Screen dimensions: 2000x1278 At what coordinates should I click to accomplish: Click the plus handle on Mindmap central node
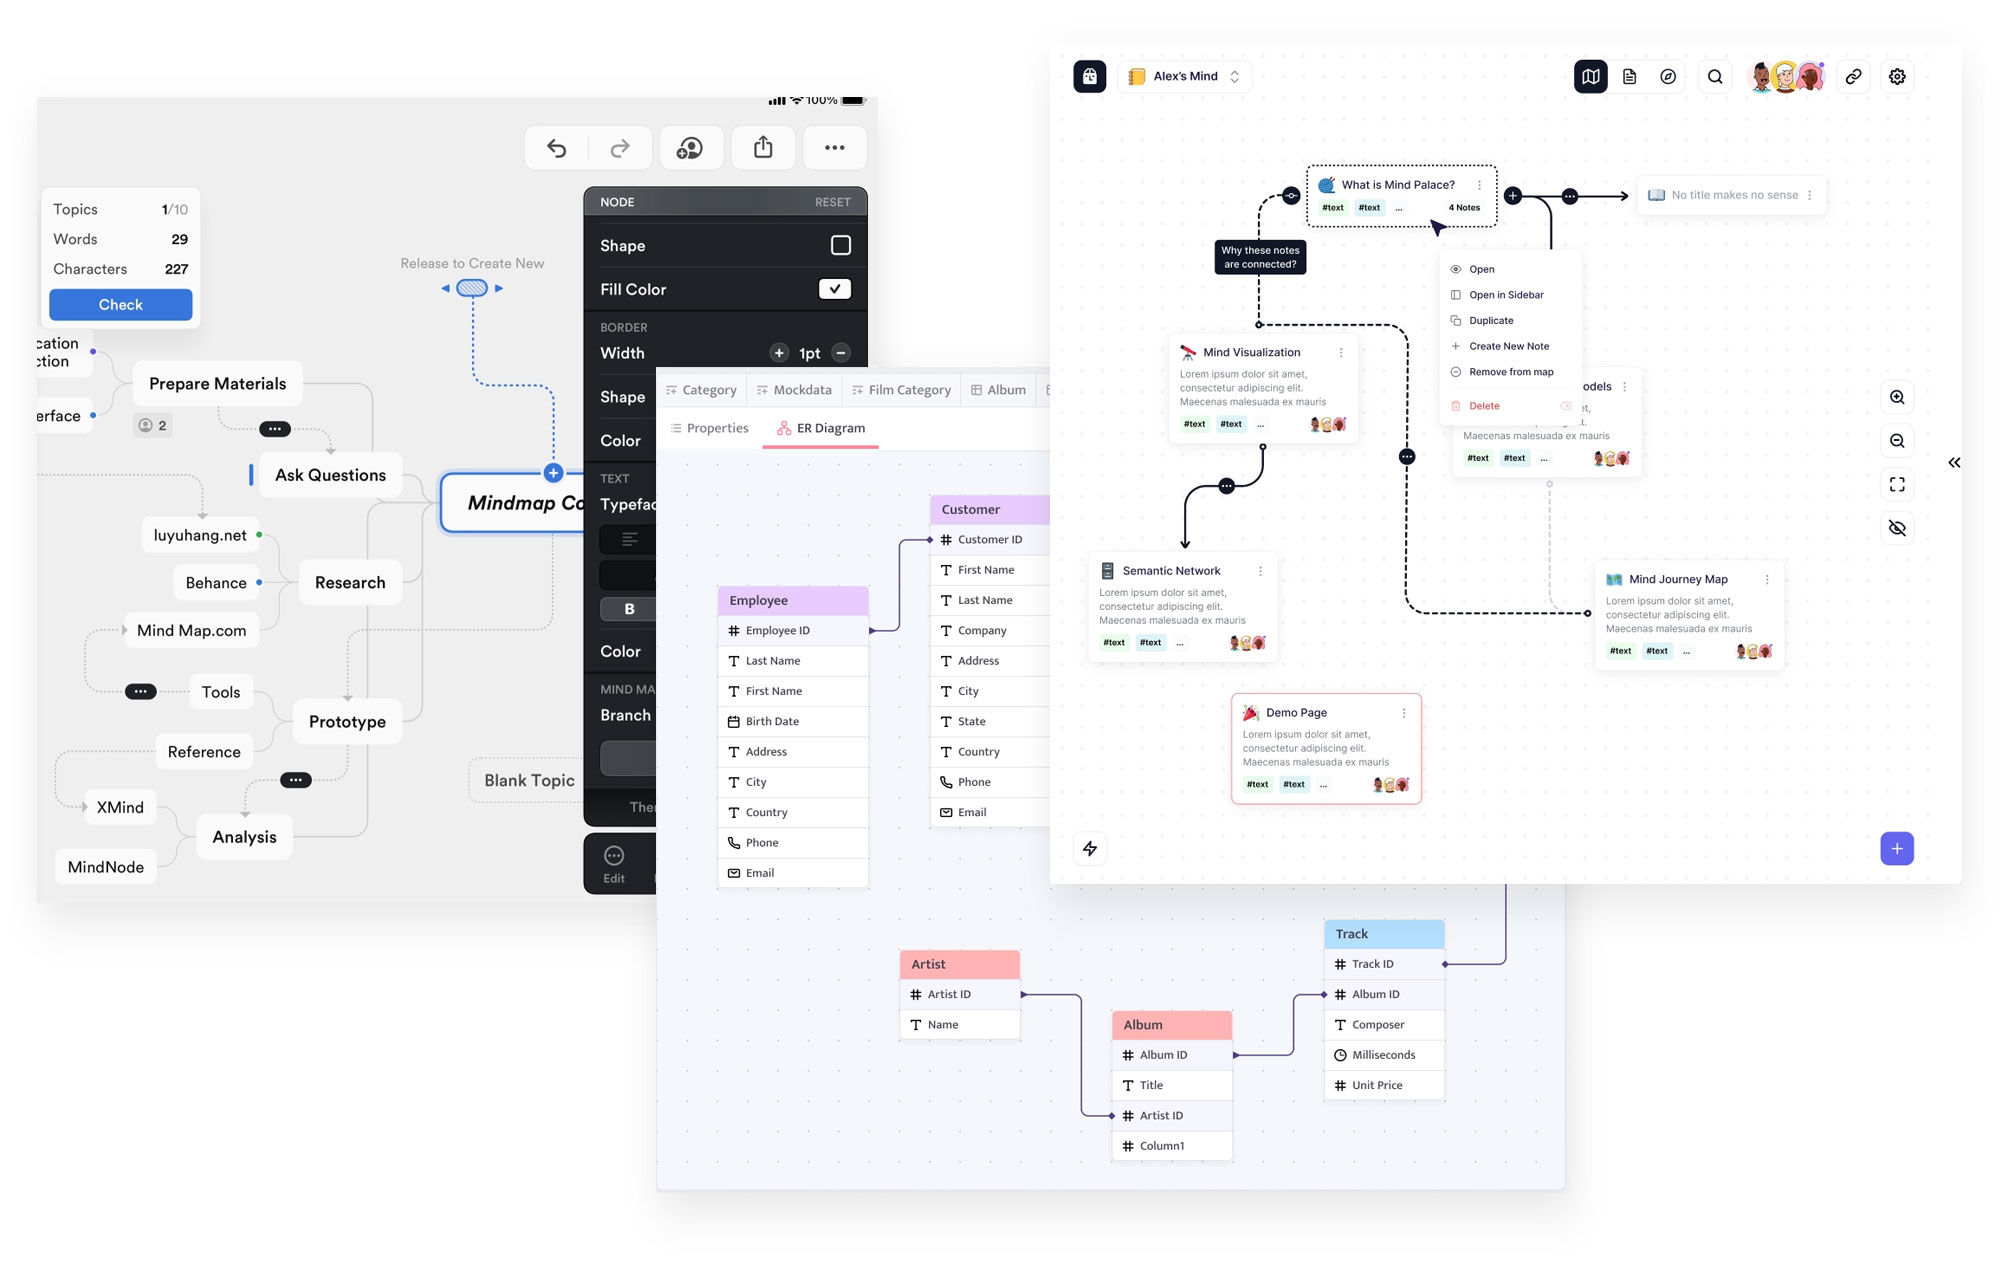point(553,473)
